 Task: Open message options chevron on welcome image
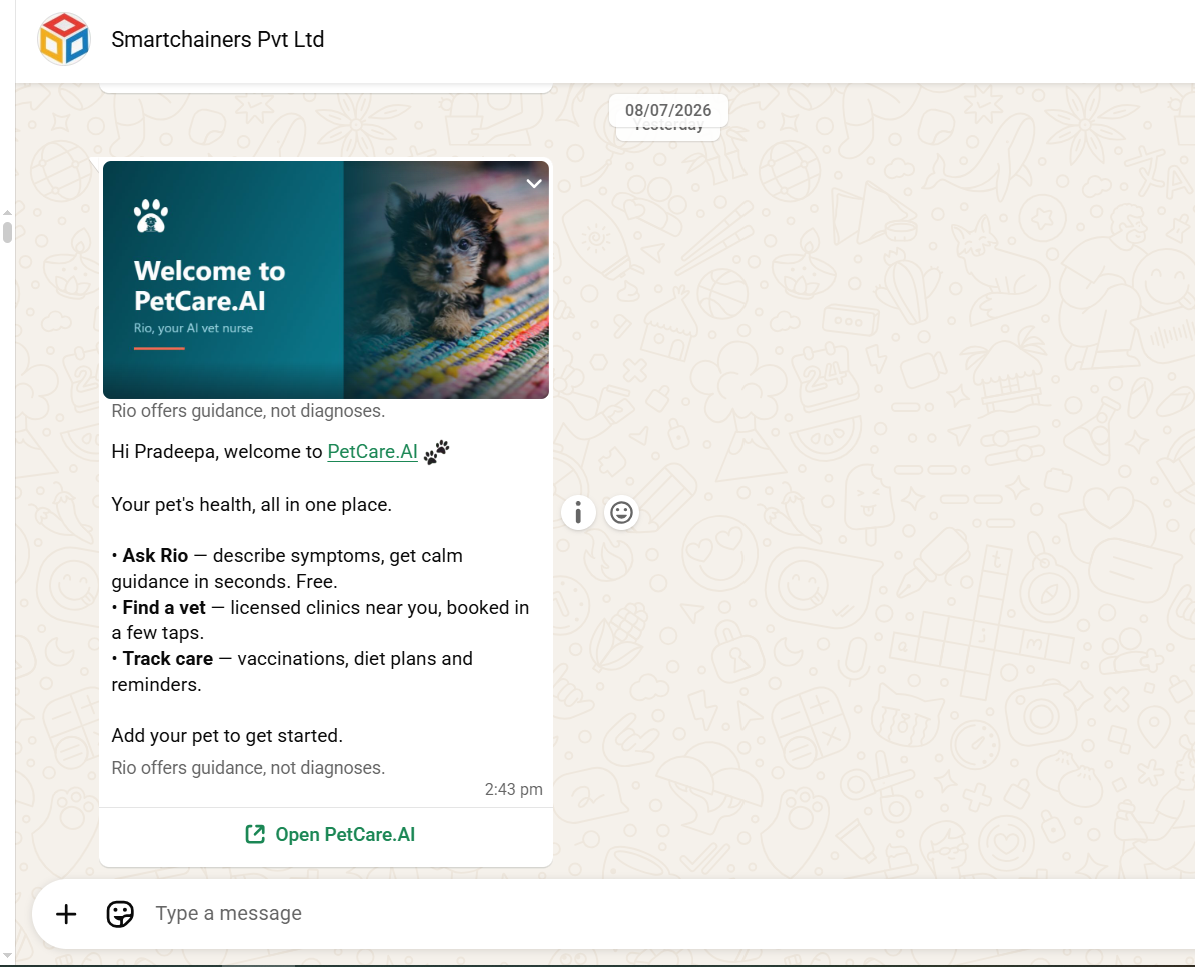click(x=534, y=183)
